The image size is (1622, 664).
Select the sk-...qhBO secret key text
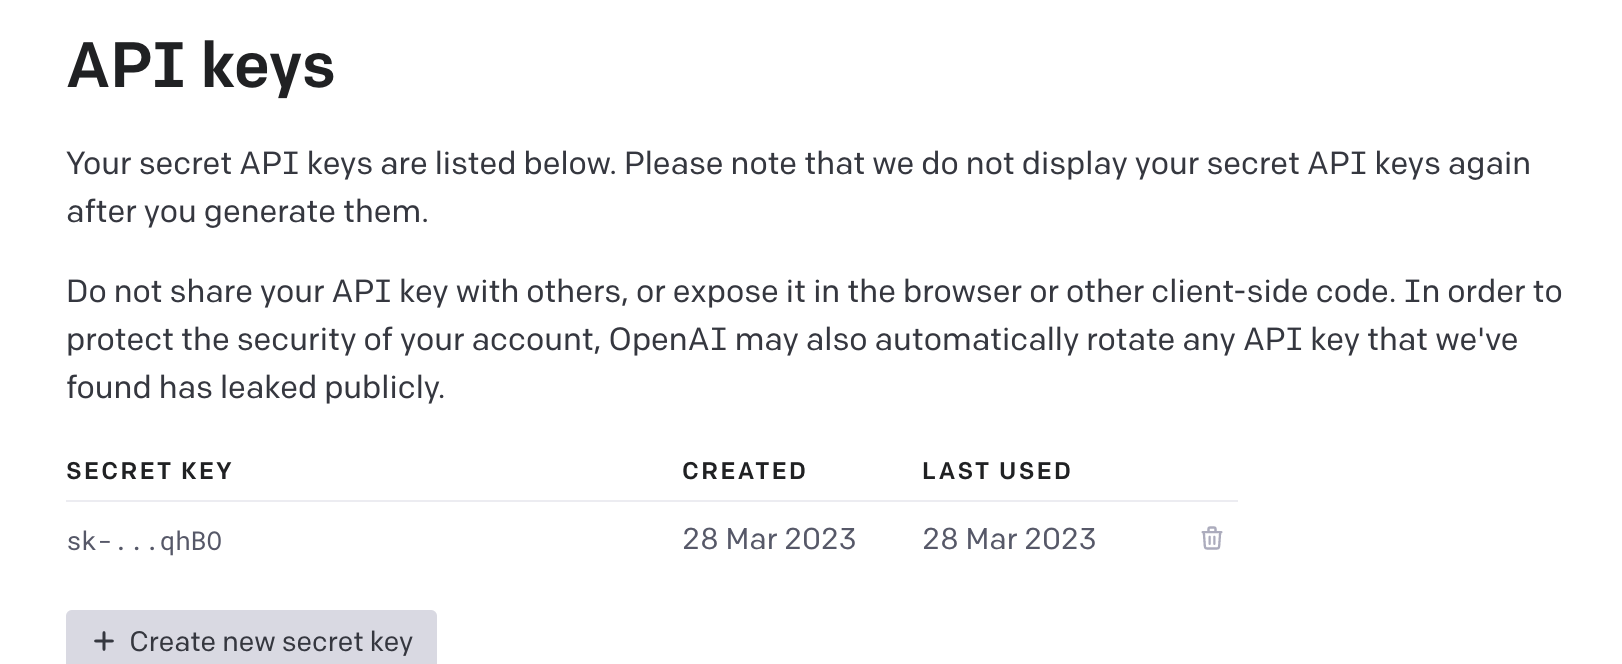click(x=144, y=541)
